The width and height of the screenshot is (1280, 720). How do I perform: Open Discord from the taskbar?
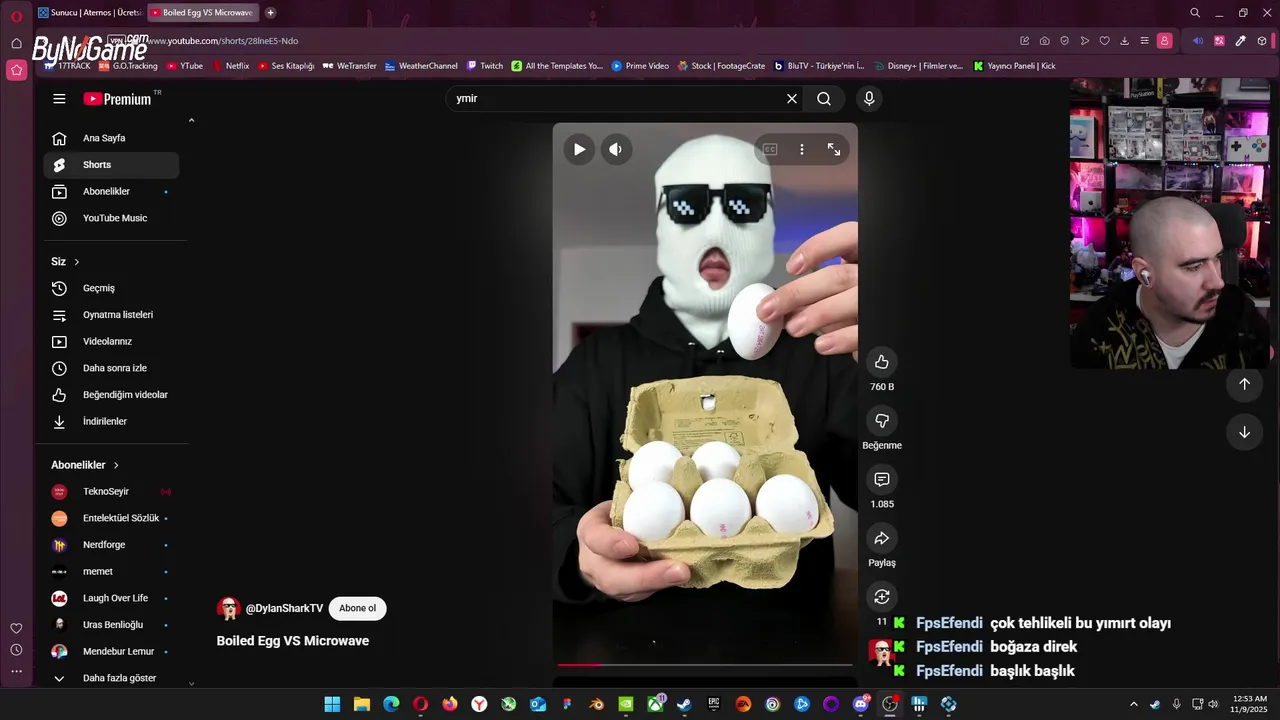point(860,704)
